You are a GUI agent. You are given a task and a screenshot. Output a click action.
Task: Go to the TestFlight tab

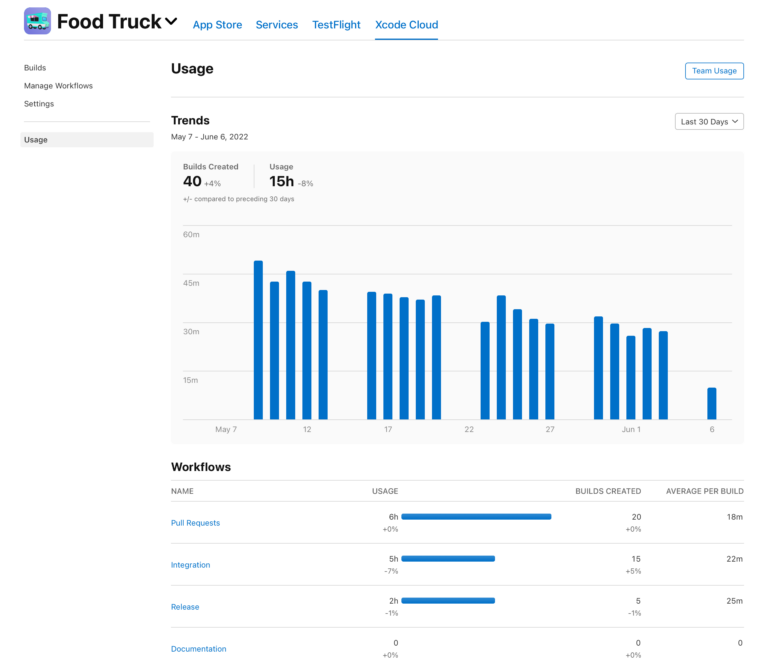(336, 25)
